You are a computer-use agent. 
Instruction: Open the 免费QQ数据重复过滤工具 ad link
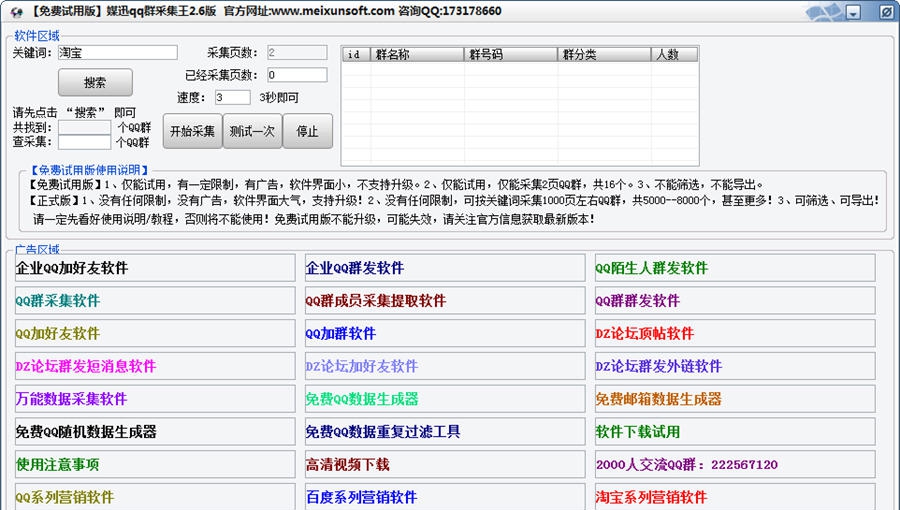445,431
